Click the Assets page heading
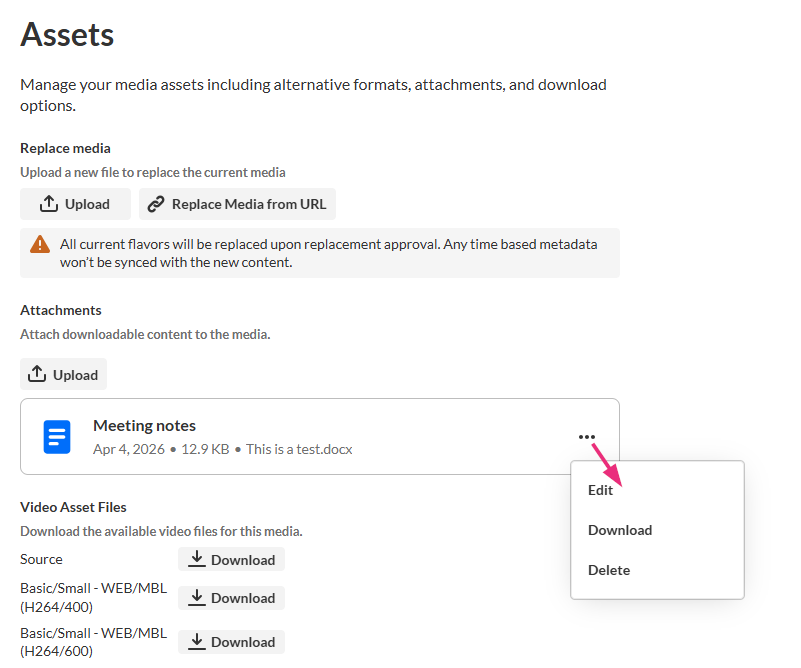The width and height of the screenshot is (801, 668). point(67,36)
